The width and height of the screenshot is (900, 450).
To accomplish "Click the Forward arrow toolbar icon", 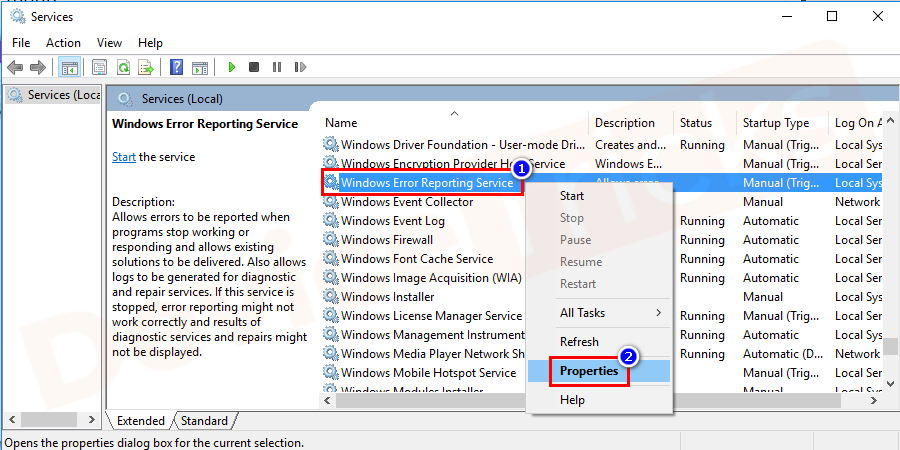I will [x=38, y=68].
